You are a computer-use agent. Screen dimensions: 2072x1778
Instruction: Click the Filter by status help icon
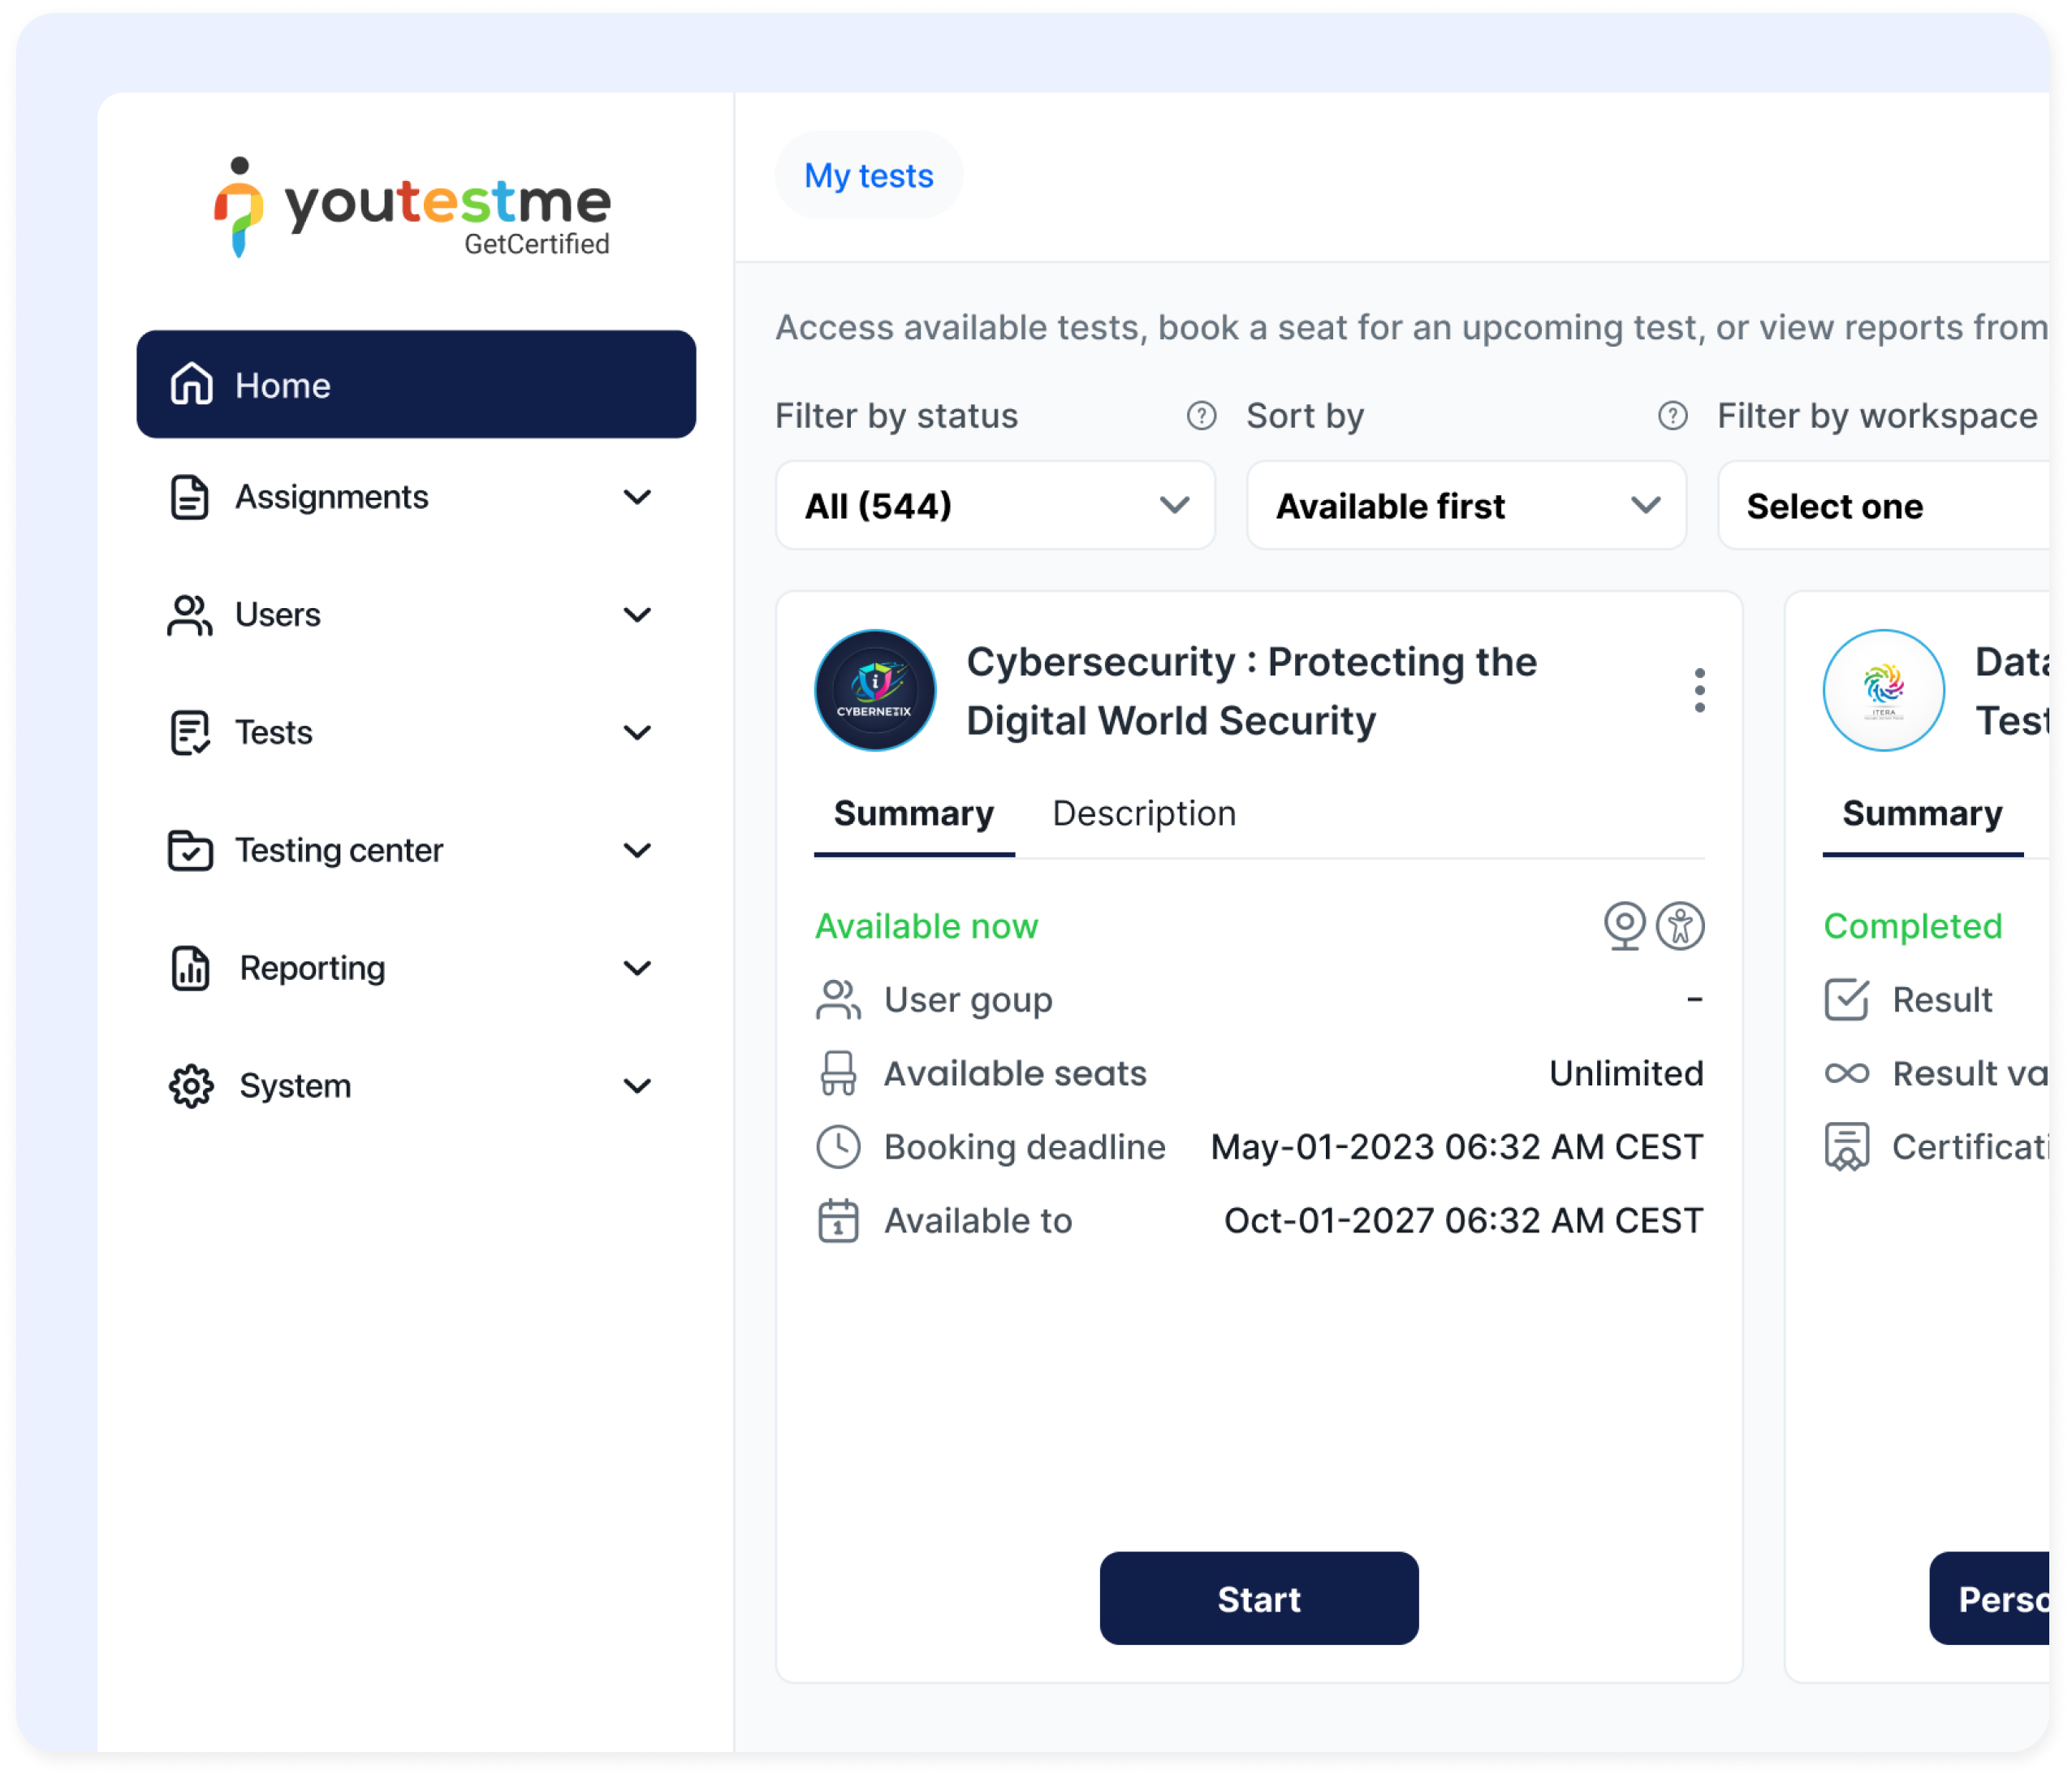pyautogui.click(x=1201, y=416)
